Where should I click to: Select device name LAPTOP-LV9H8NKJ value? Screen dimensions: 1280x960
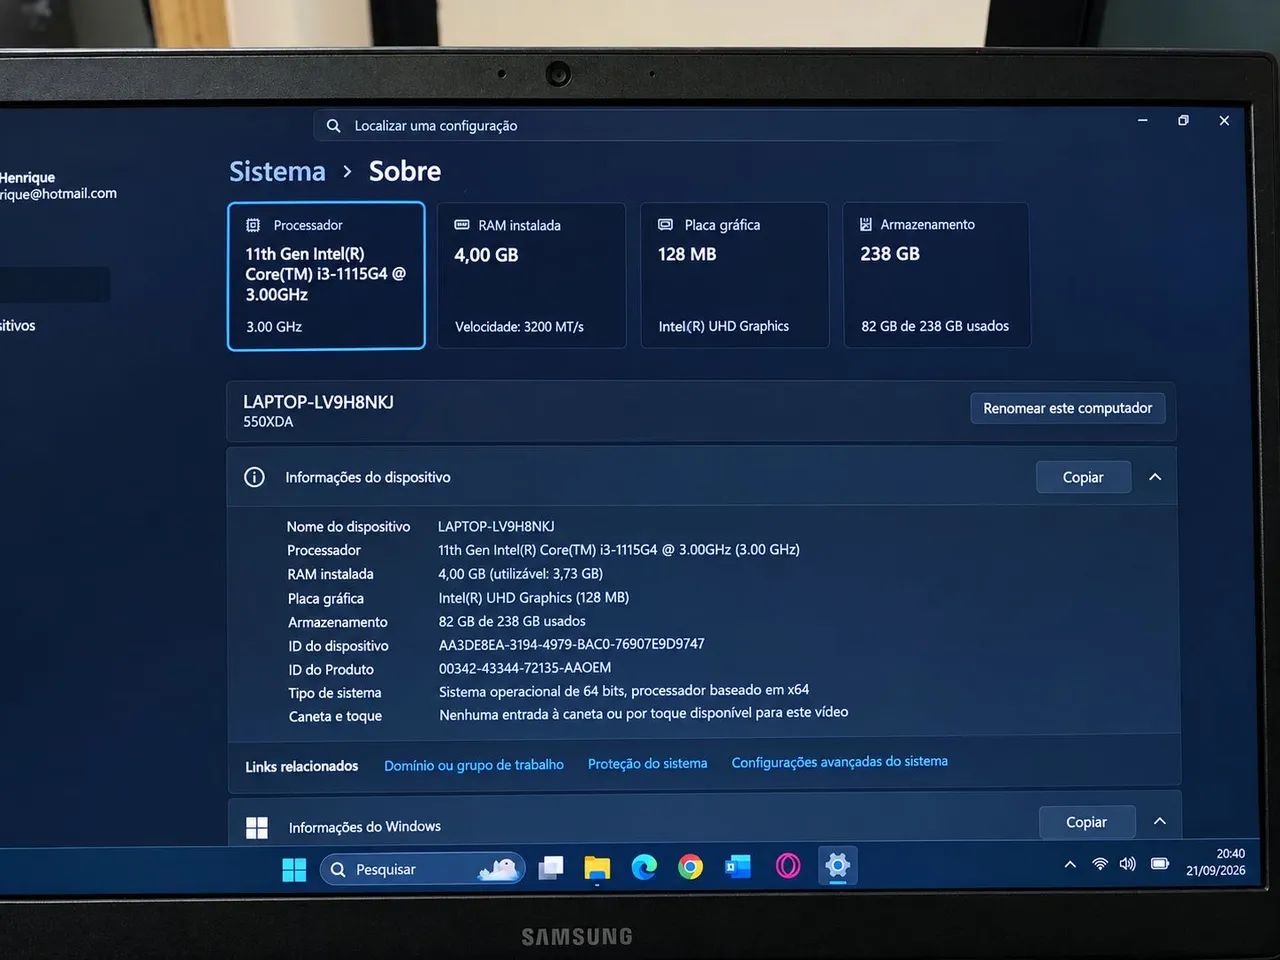click(496, 526)
